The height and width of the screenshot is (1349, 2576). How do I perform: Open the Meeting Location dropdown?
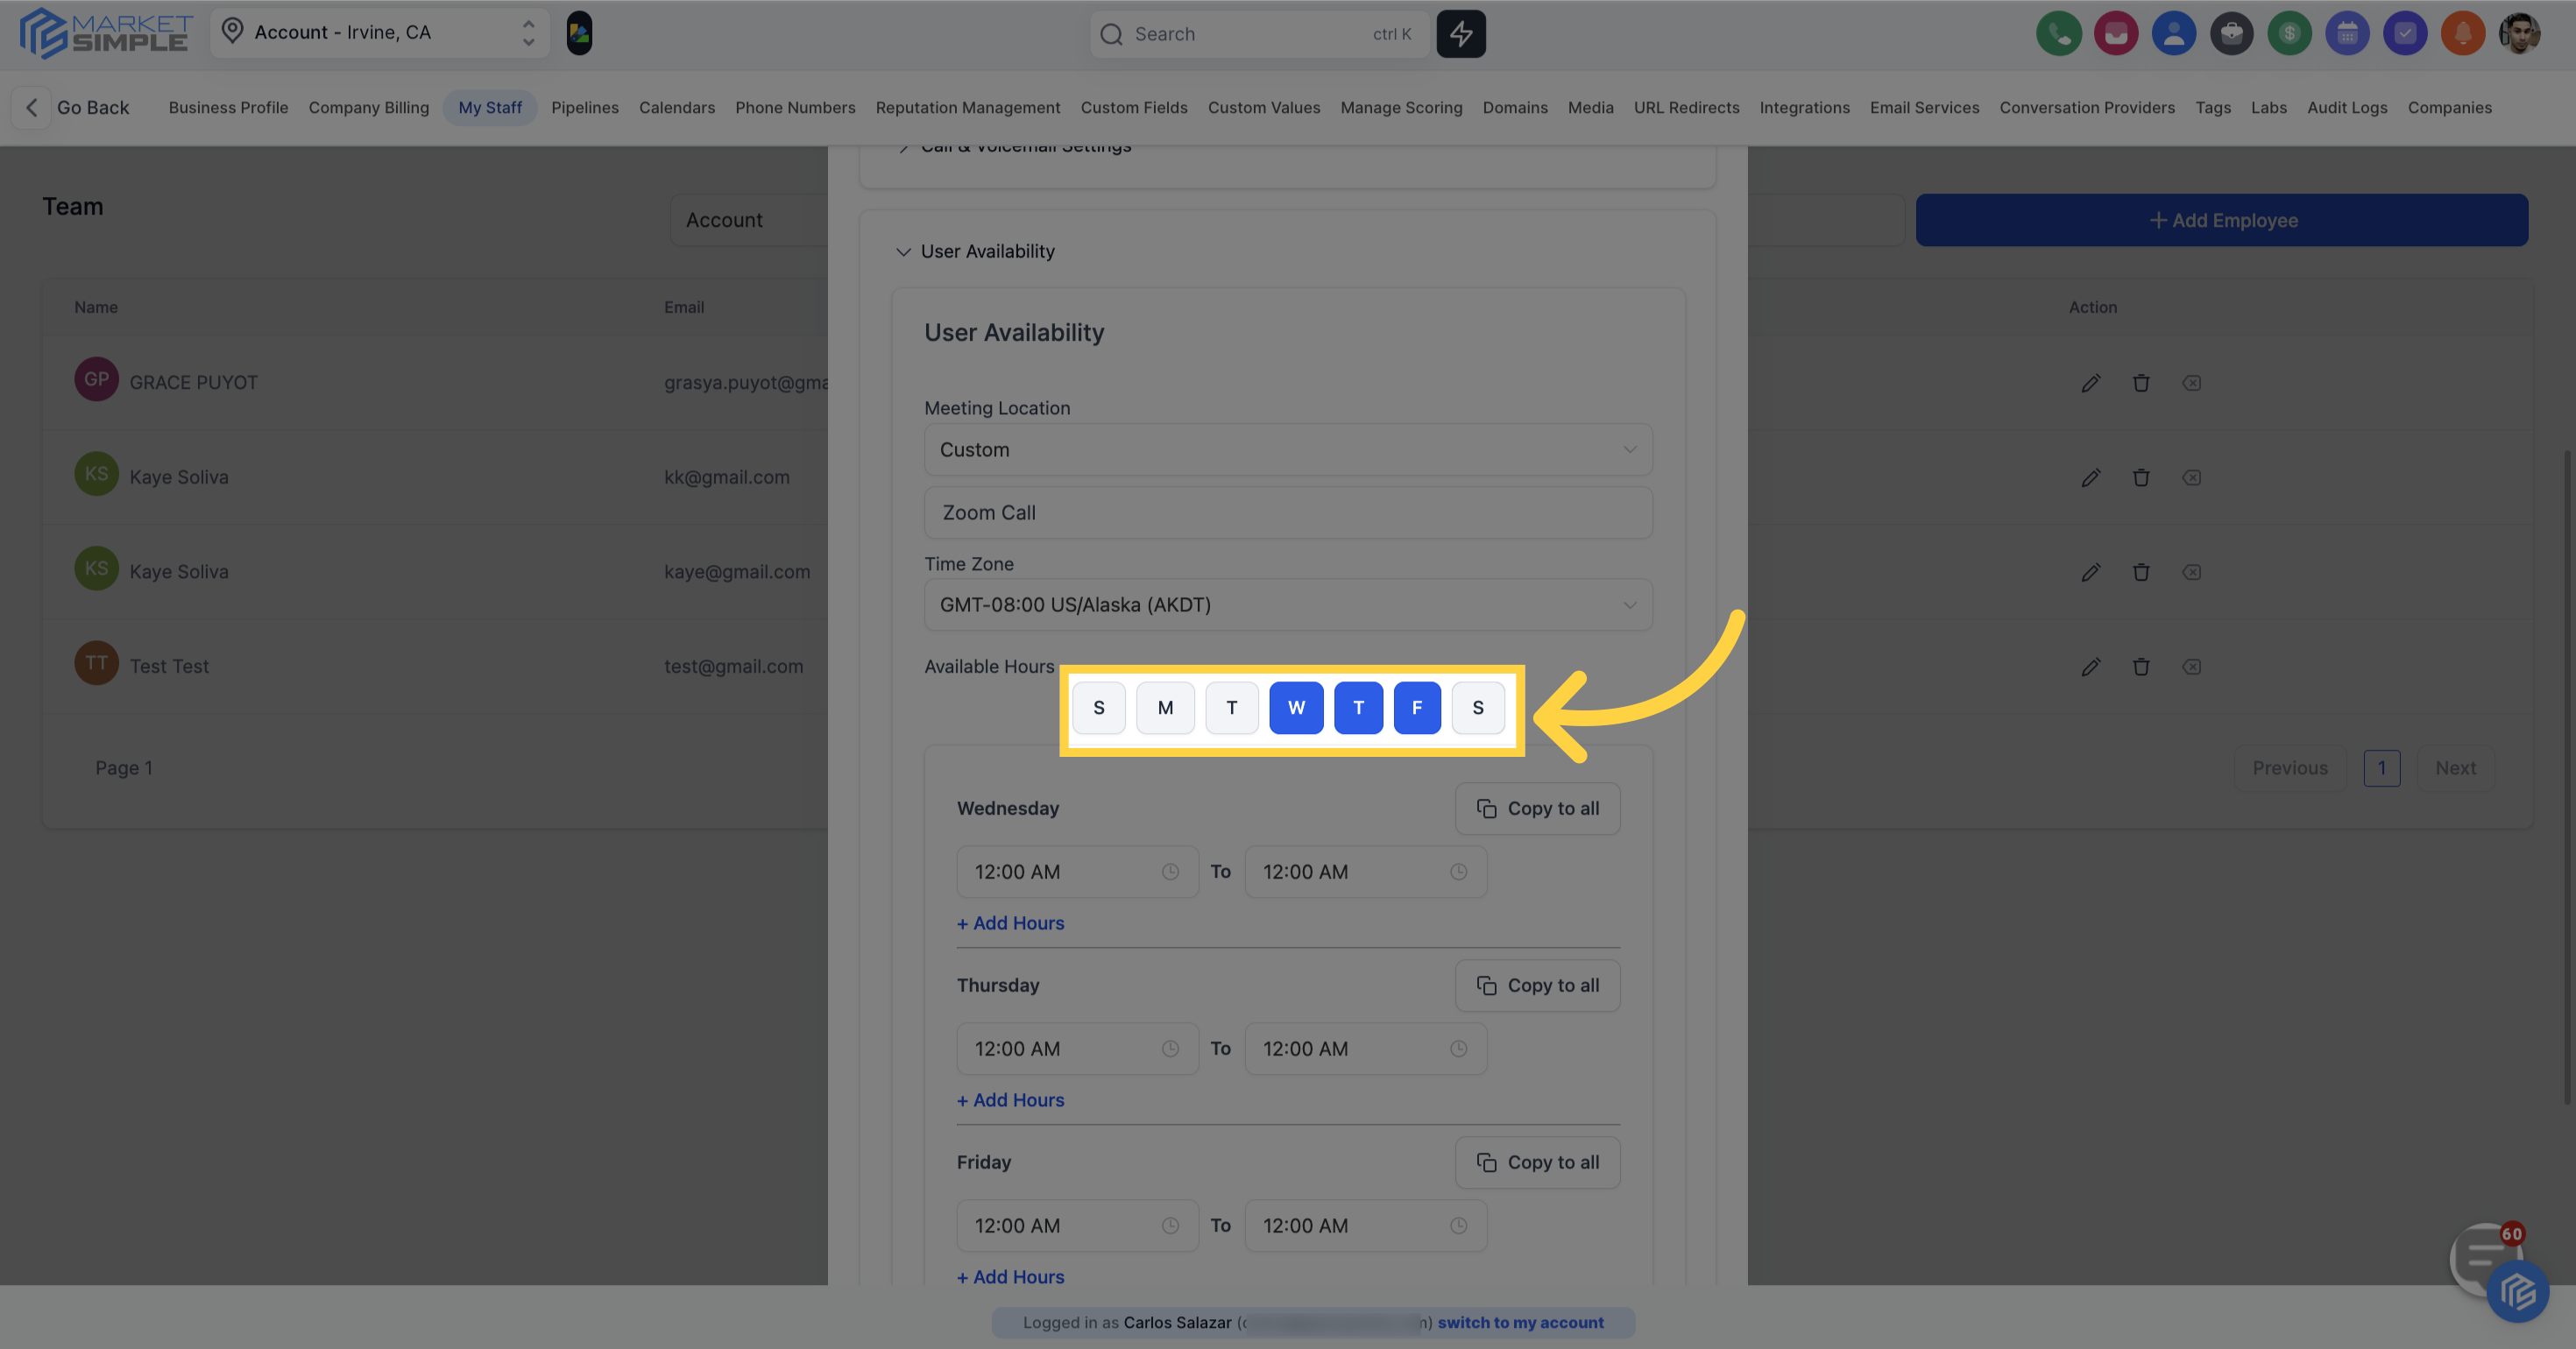(1288, 449)
